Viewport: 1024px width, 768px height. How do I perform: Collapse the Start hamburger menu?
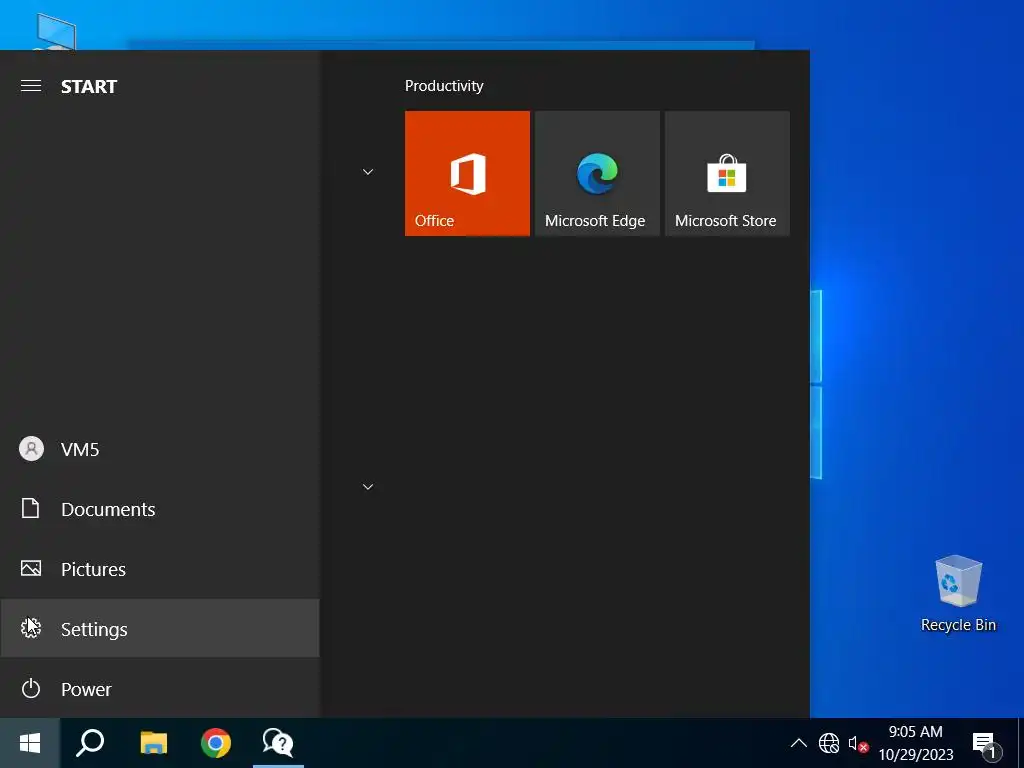[x=31, y=86]
